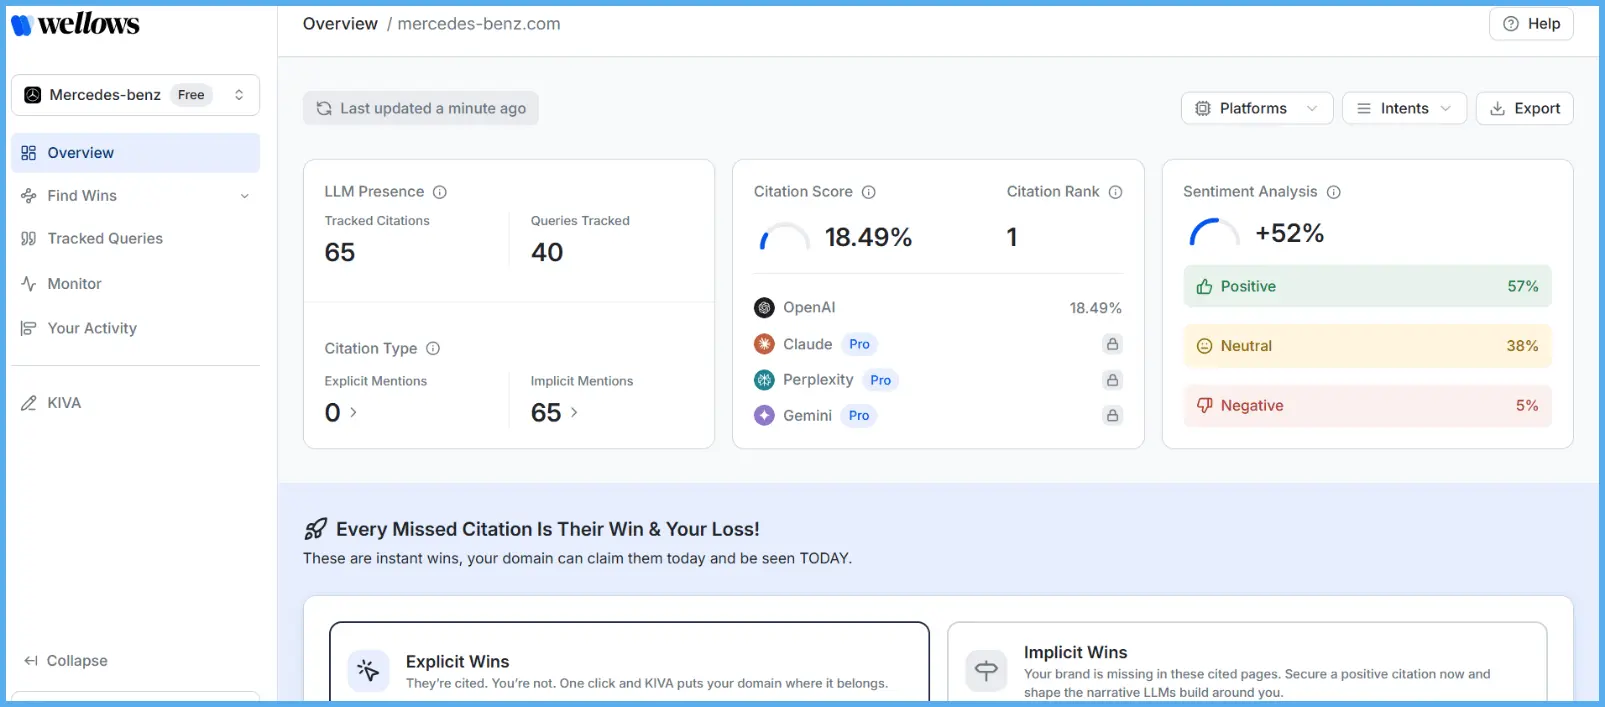Click the rocket icon beside Missed Citation heading

pyautogui.click(x=315, y=529)
